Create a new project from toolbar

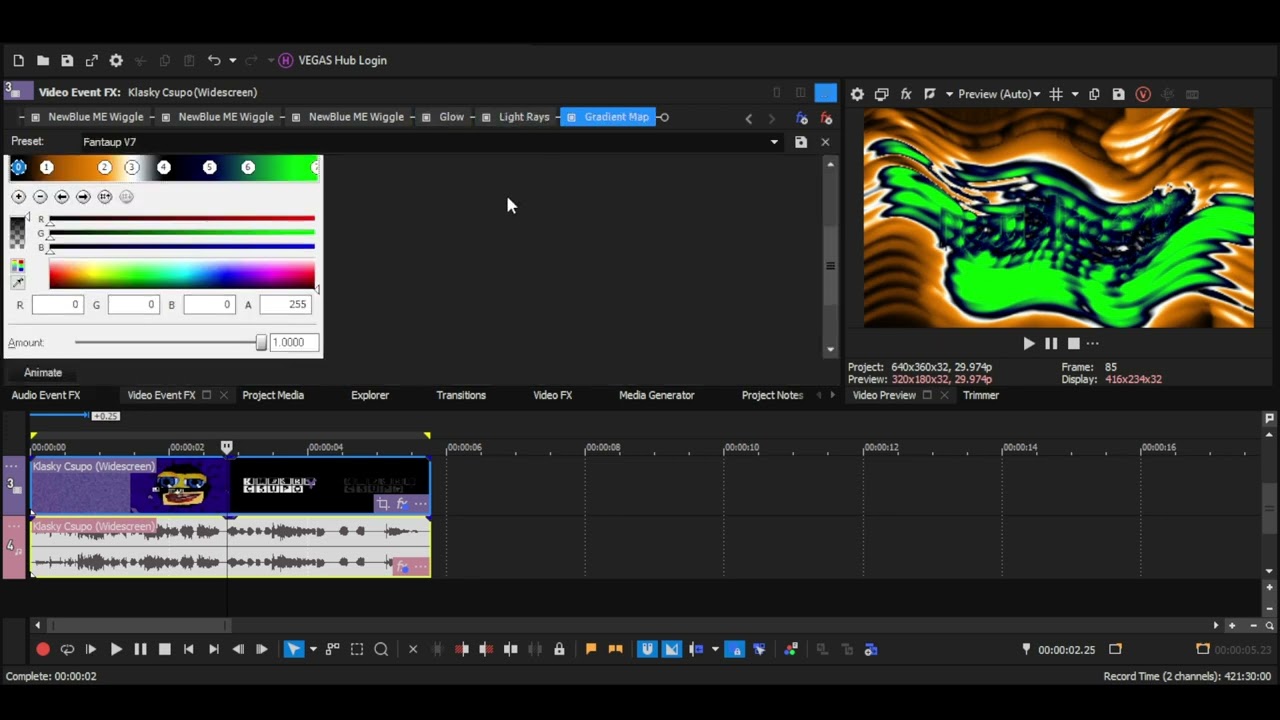tap(18, 61)
